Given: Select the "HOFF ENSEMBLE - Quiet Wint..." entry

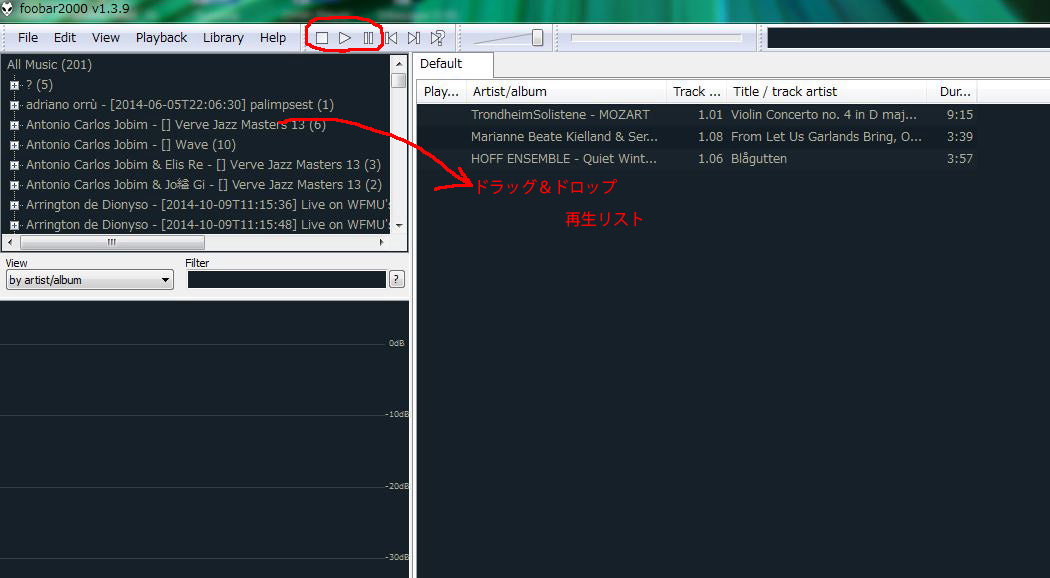Looking at the screenshot, I should pos(564,159).
